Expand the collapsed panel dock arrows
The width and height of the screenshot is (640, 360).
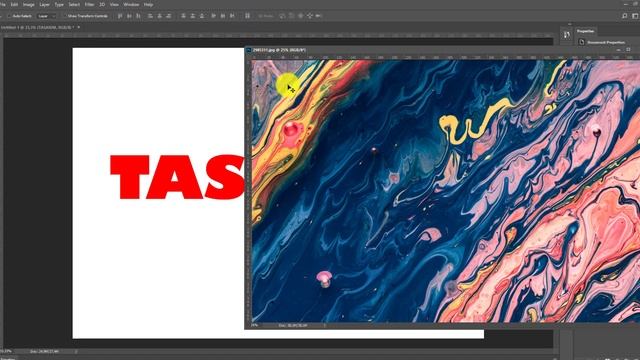(570, 24)
